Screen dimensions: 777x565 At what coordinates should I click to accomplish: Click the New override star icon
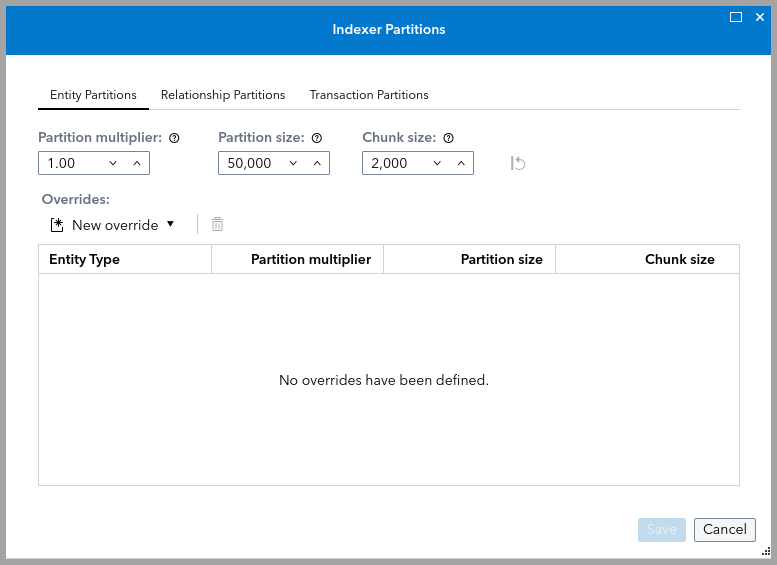coord(57,225)
